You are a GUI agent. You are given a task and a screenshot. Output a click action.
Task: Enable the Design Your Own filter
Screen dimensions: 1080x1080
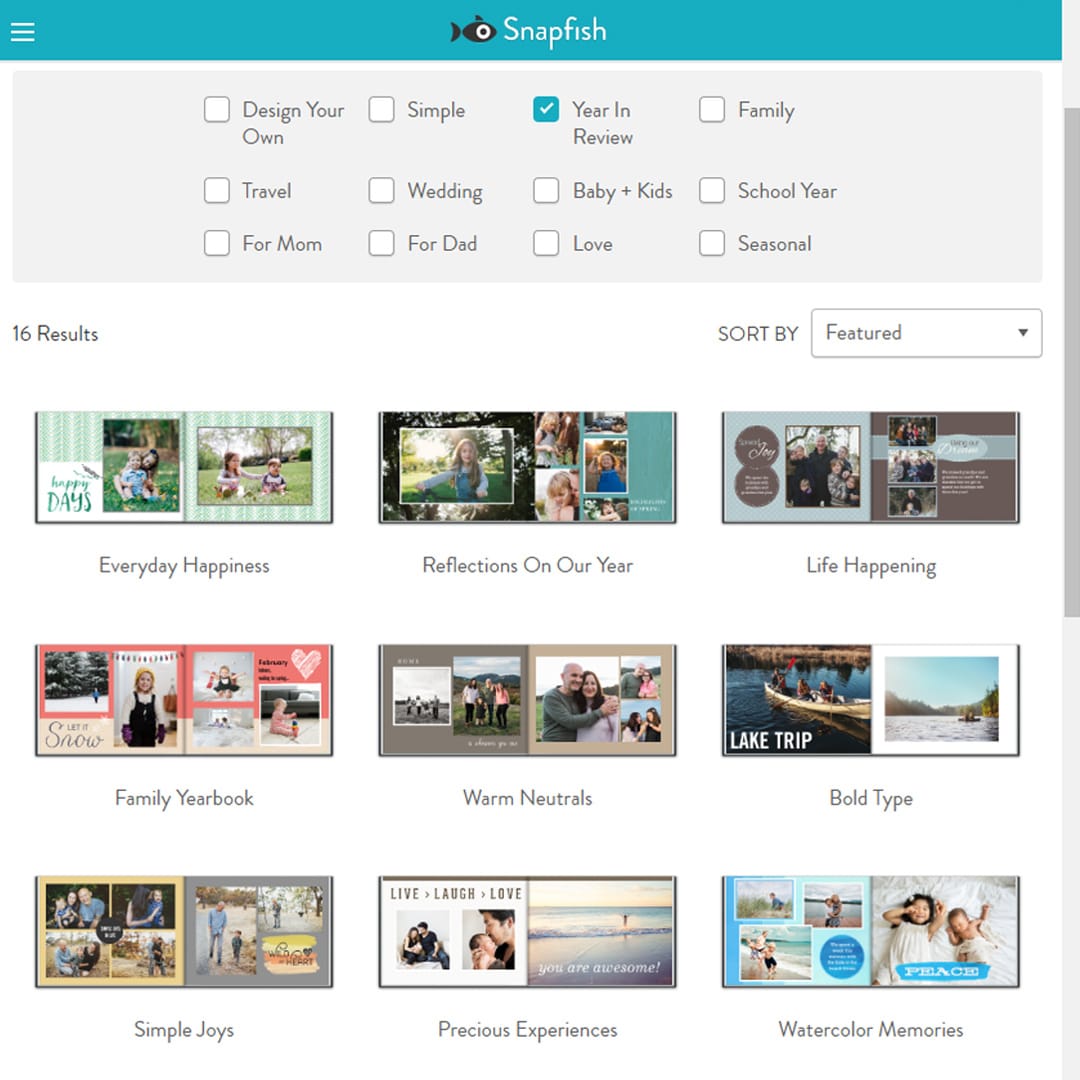tap(217, 109)
